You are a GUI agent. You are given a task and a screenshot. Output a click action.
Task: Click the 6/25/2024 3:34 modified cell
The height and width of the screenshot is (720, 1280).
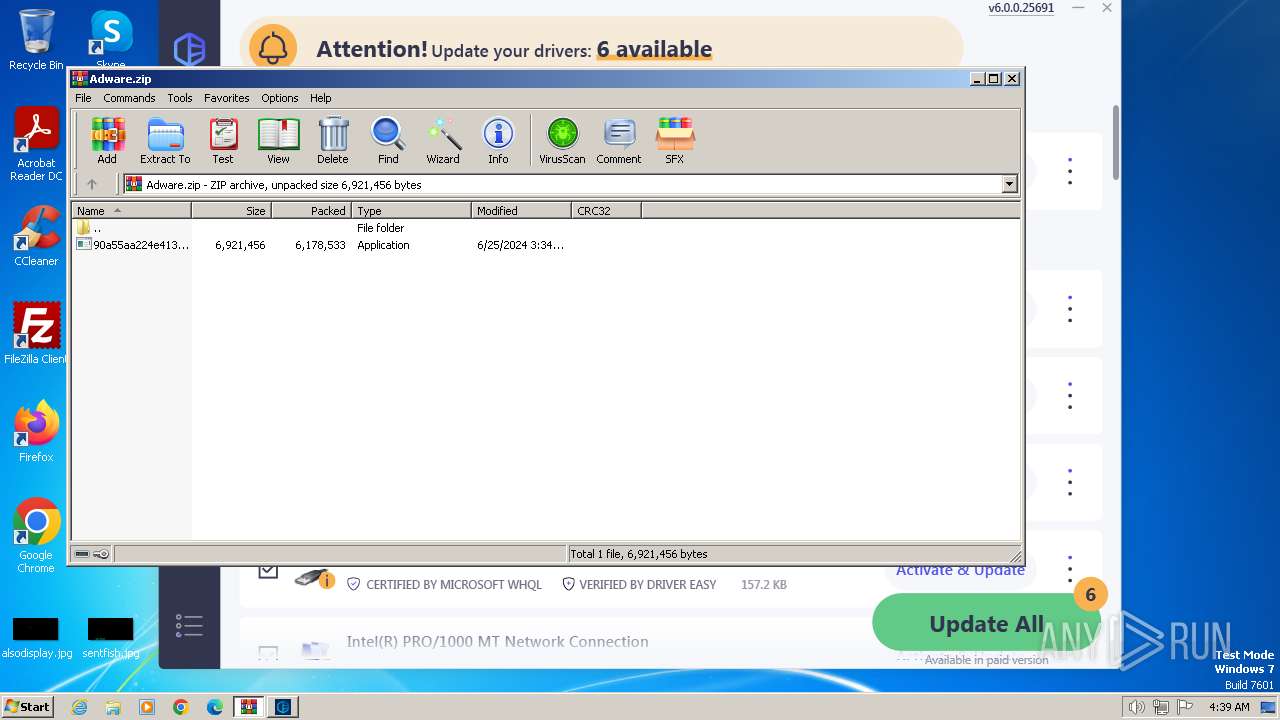(x=520, y=245)
